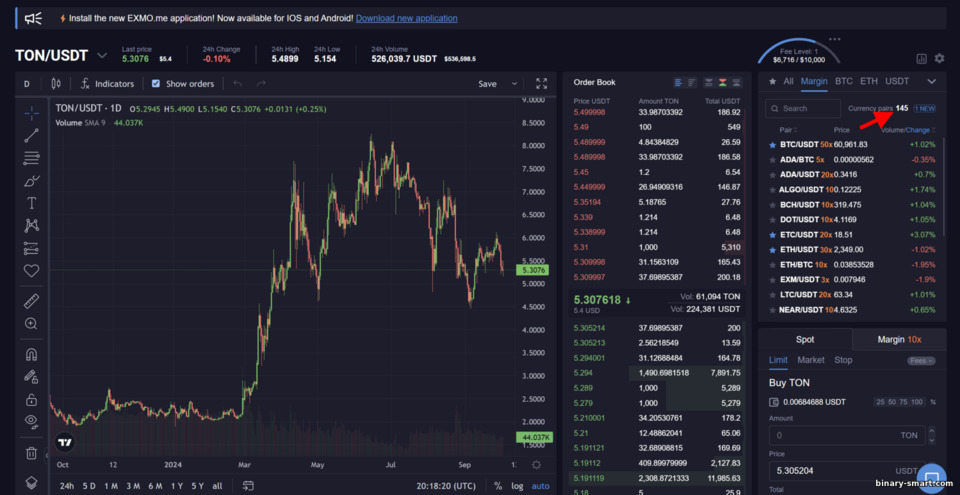Select the 1Y time range

(177, 486)
